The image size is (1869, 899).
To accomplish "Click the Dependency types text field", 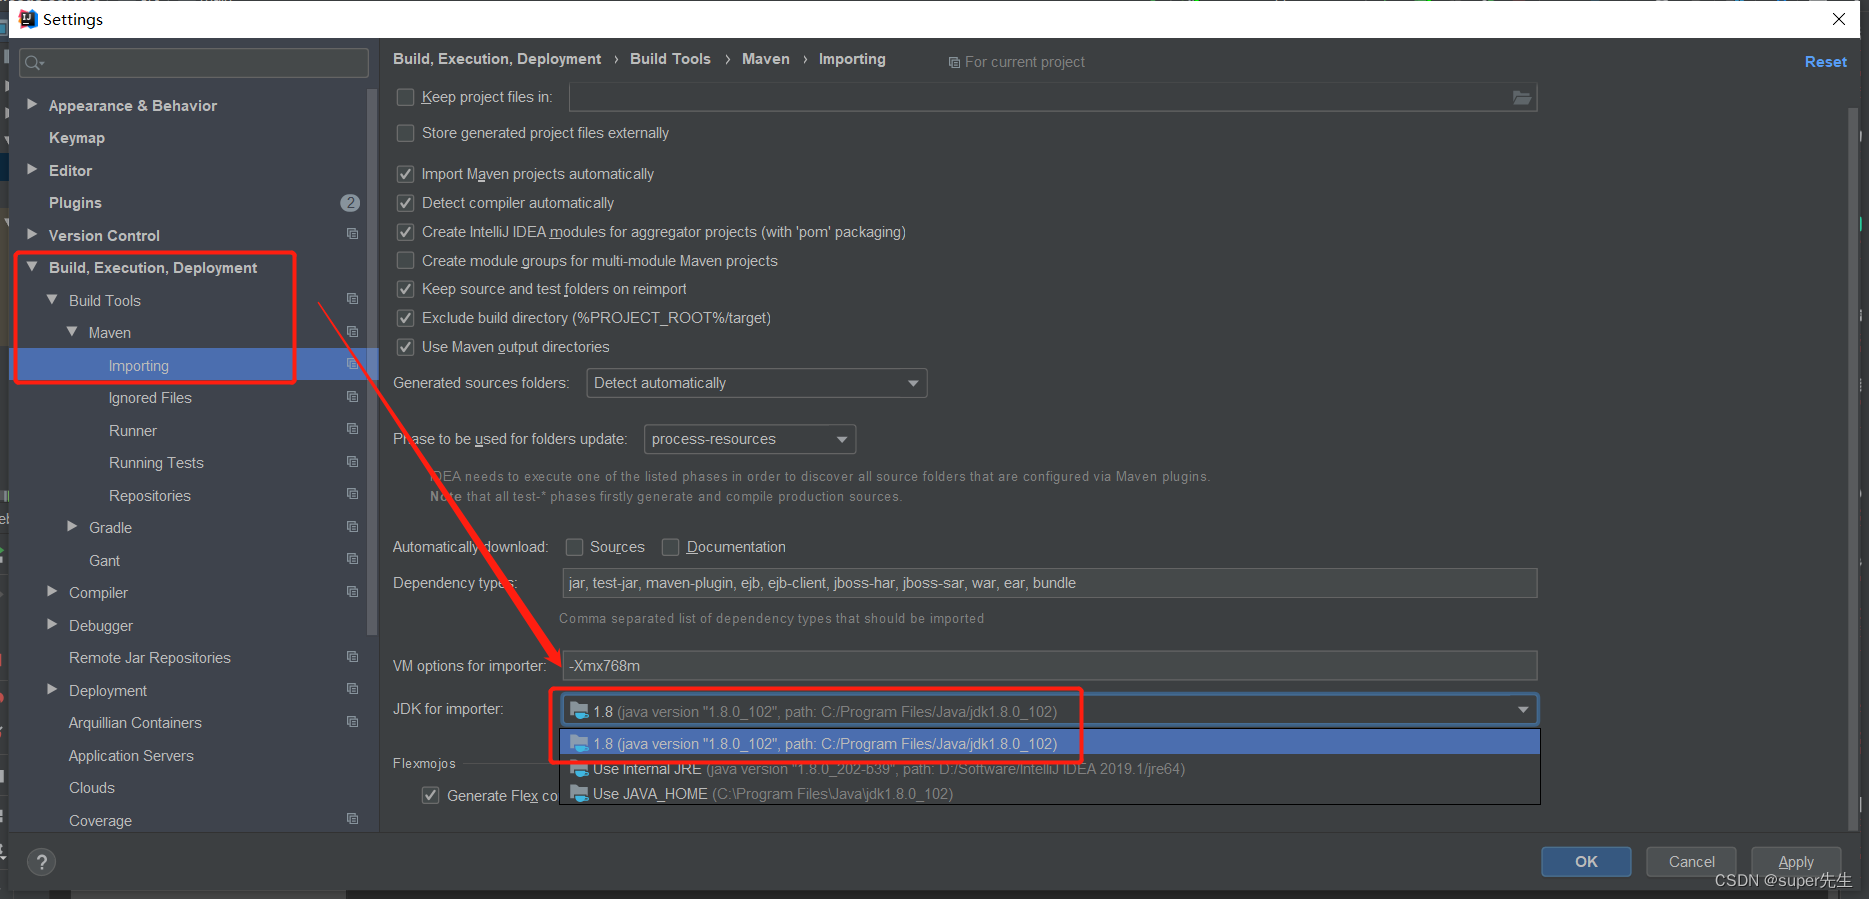I will pos(1049,583).
